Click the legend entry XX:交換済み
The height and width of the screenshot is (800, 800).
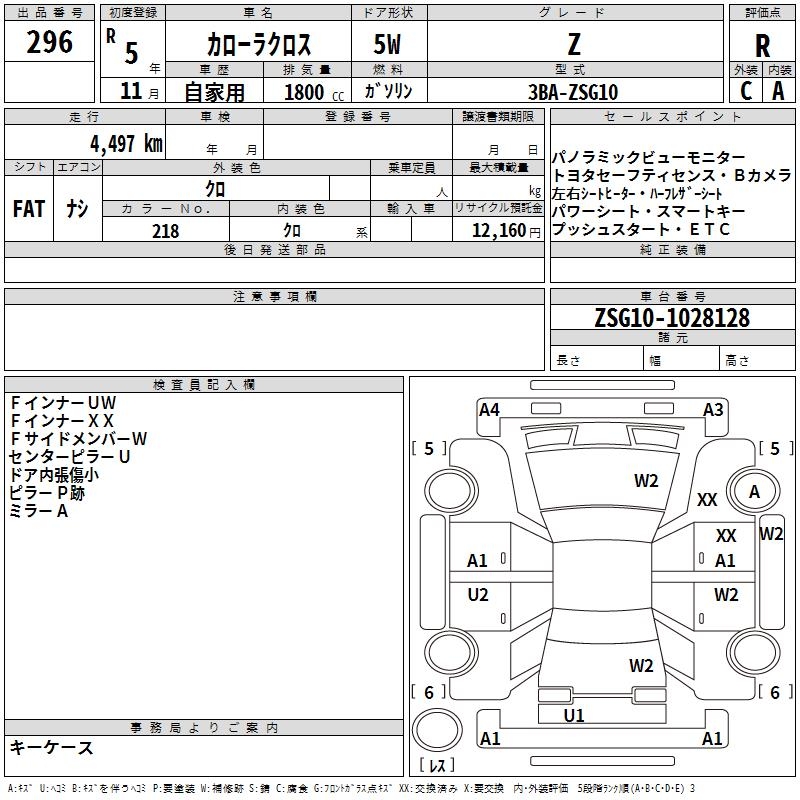pyautogui.click(x=428, y=789)
